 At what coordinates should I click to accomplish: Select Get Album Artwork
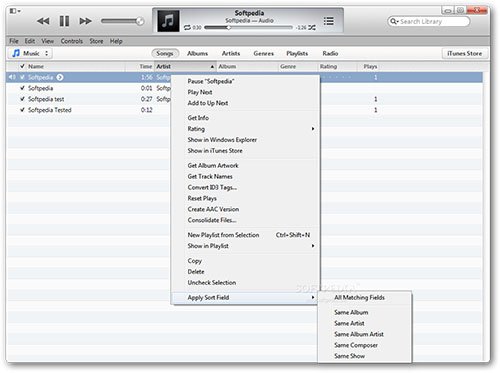[245, 166]
